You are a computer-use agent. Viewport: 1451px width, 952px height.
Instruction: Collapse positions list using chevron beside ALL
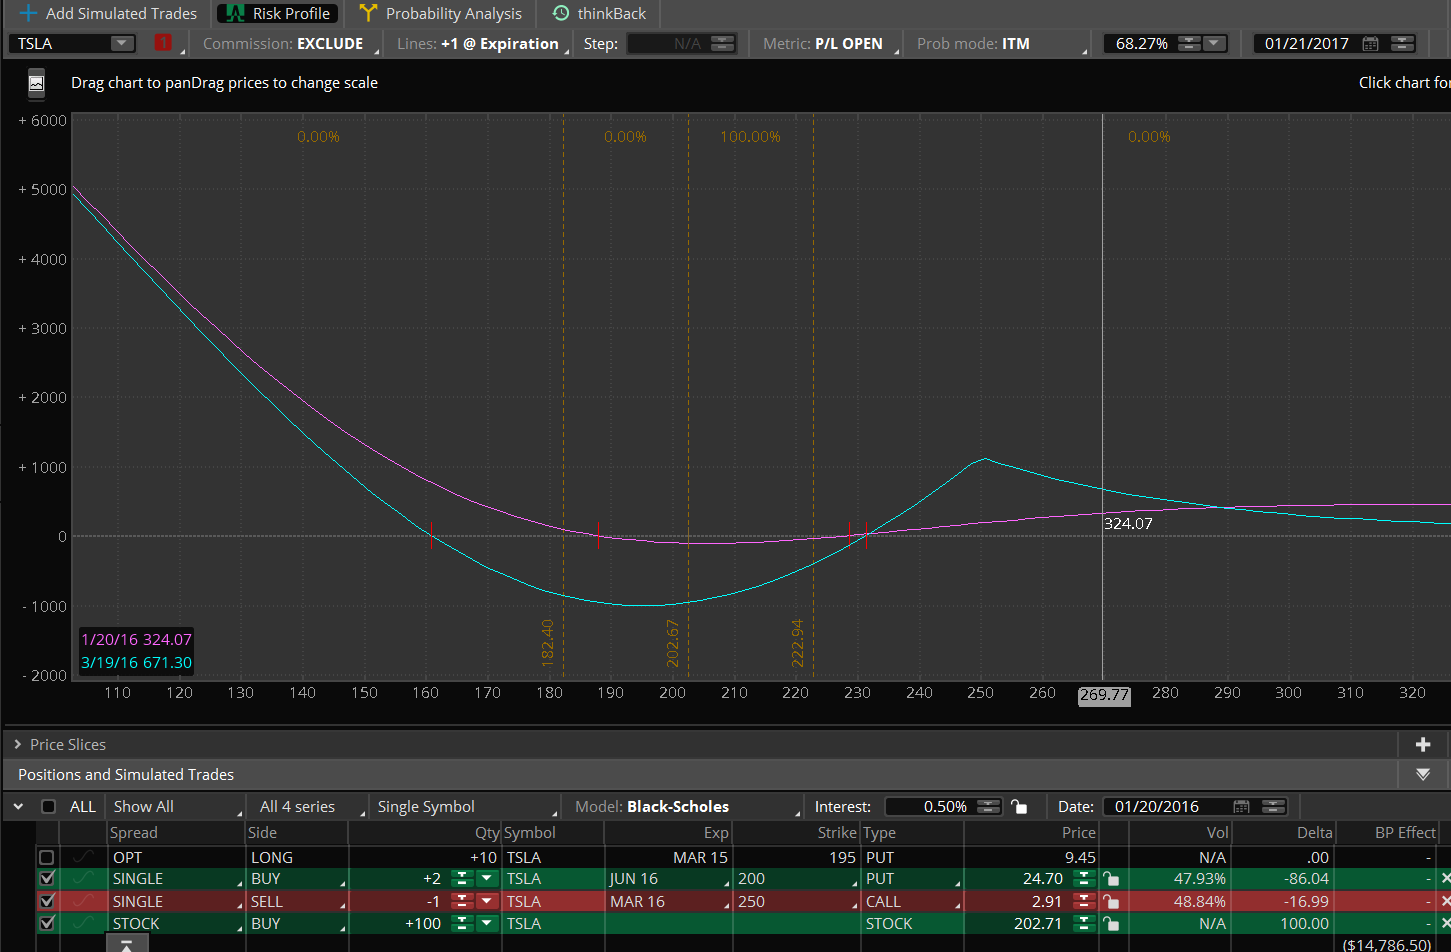pyautogui.click(x=18, y=807)
